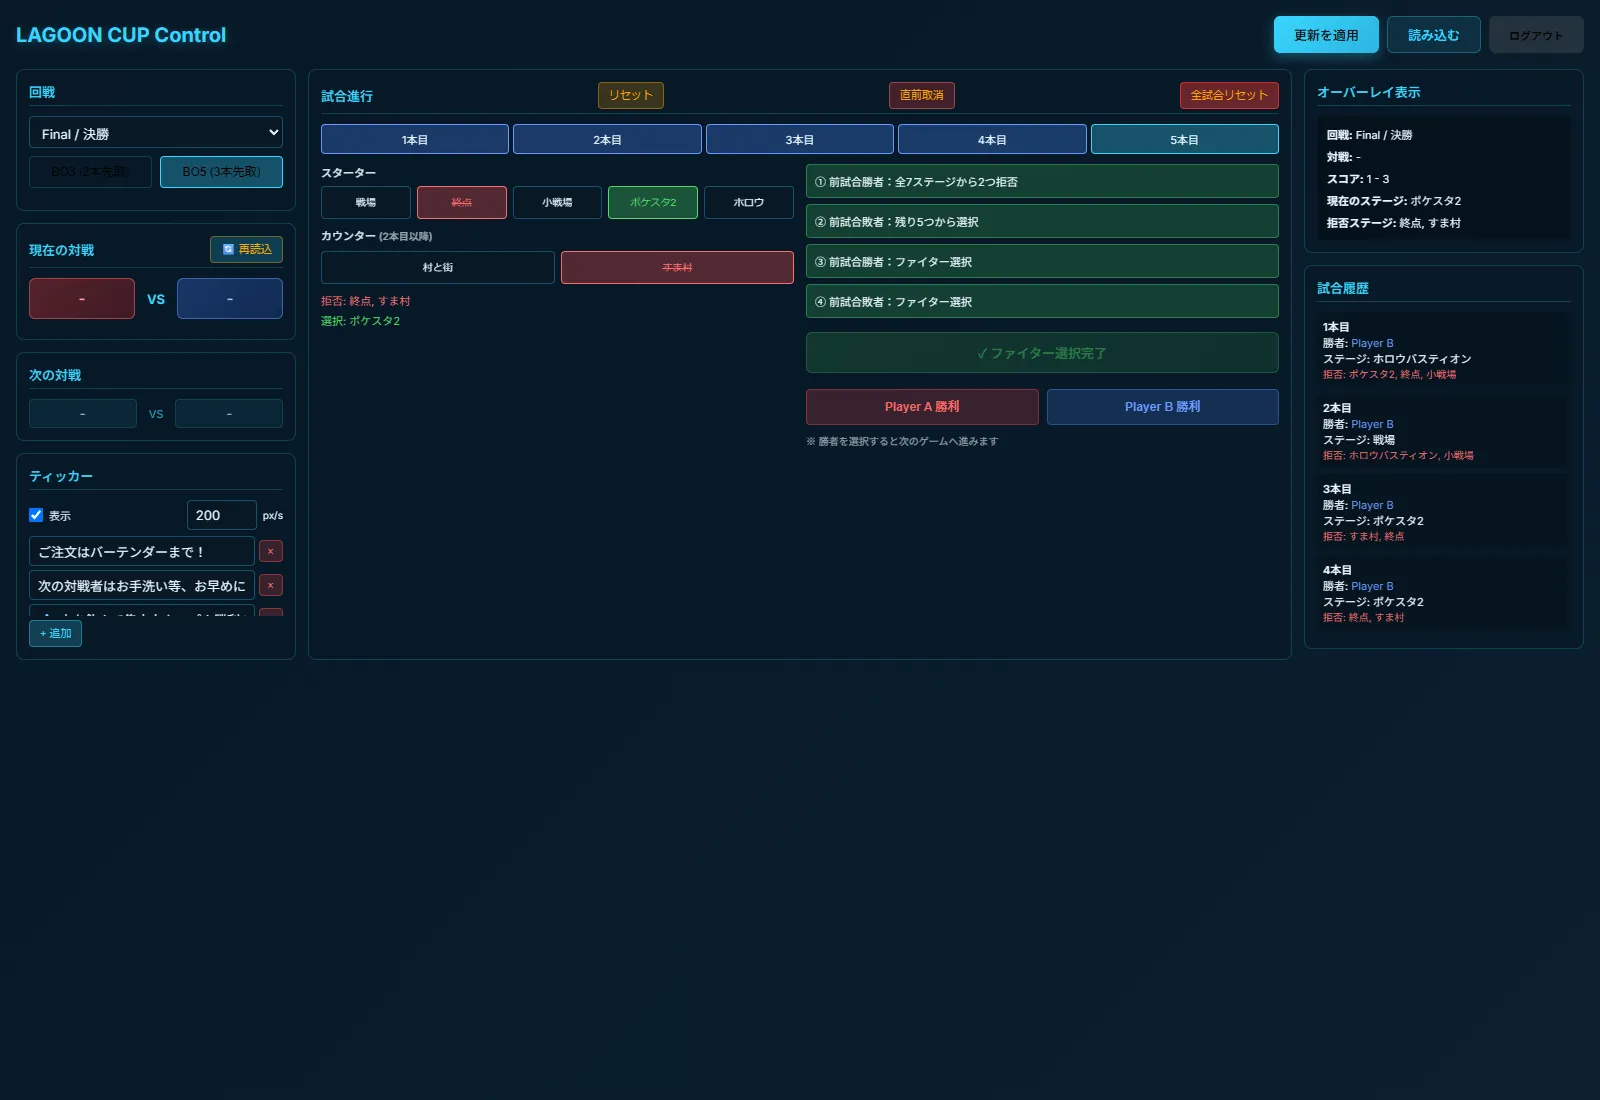Screen dimensions: 1600x1100
Task: Declare Player B 勝利
Action: [x=1162, y=407]
